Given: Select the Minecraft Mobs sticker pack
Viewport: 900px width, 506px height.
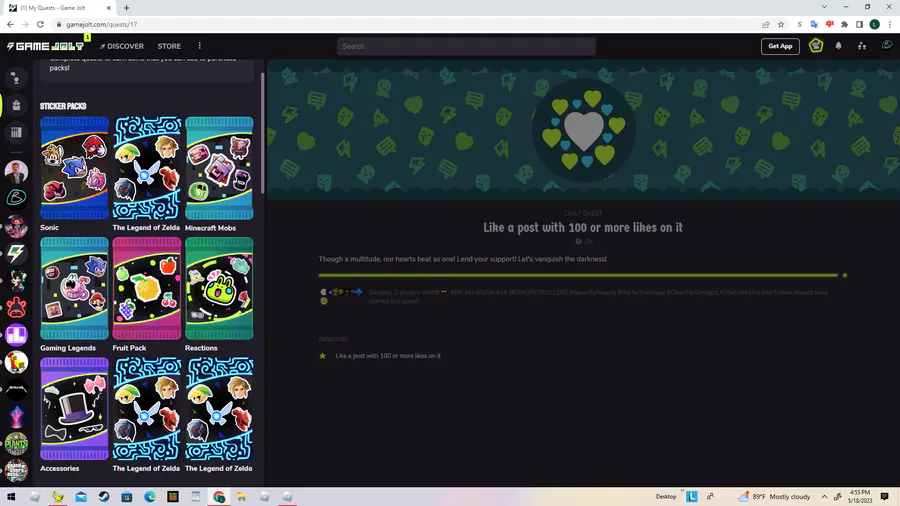Looking at the screenshot, I should (219, 168).
